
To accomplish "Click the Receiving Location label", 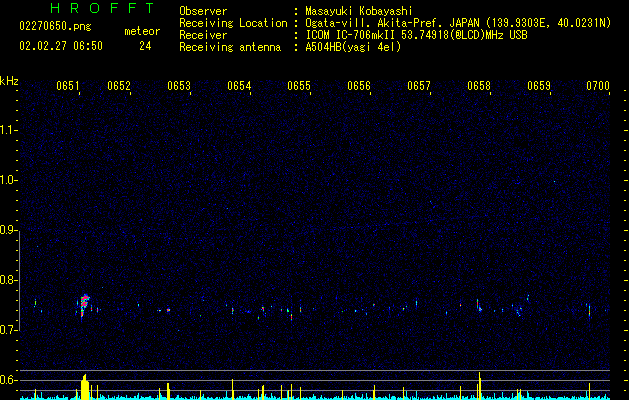I will (x=233, y=23).
